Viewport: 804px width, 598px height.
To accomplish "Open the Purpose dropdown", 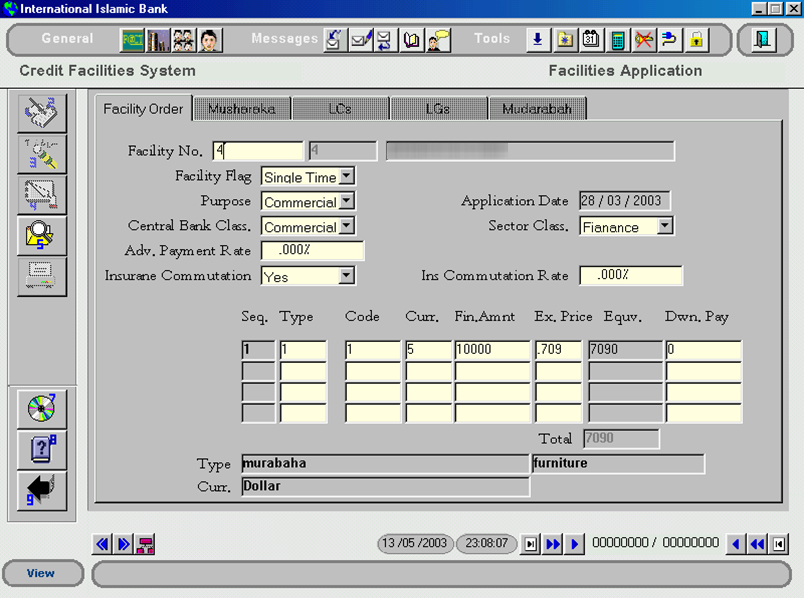I will [x=346, y=202].
